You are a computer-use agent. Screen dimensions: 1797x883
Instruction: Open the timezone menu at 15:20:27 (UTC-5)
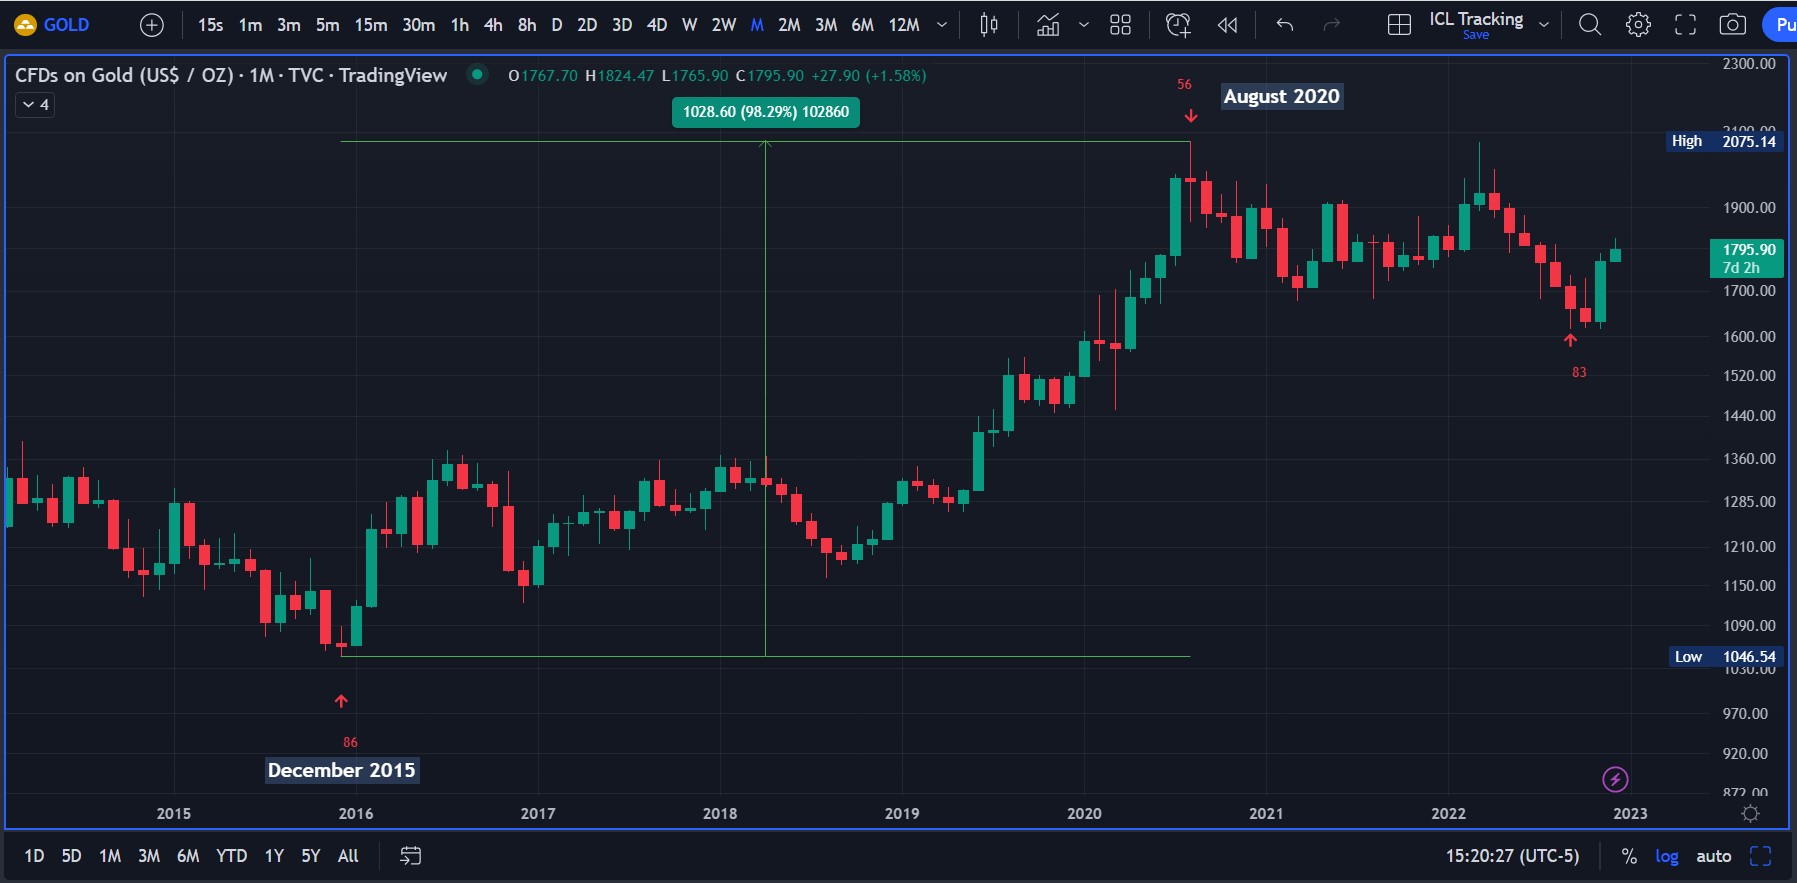click(1512, 856)
